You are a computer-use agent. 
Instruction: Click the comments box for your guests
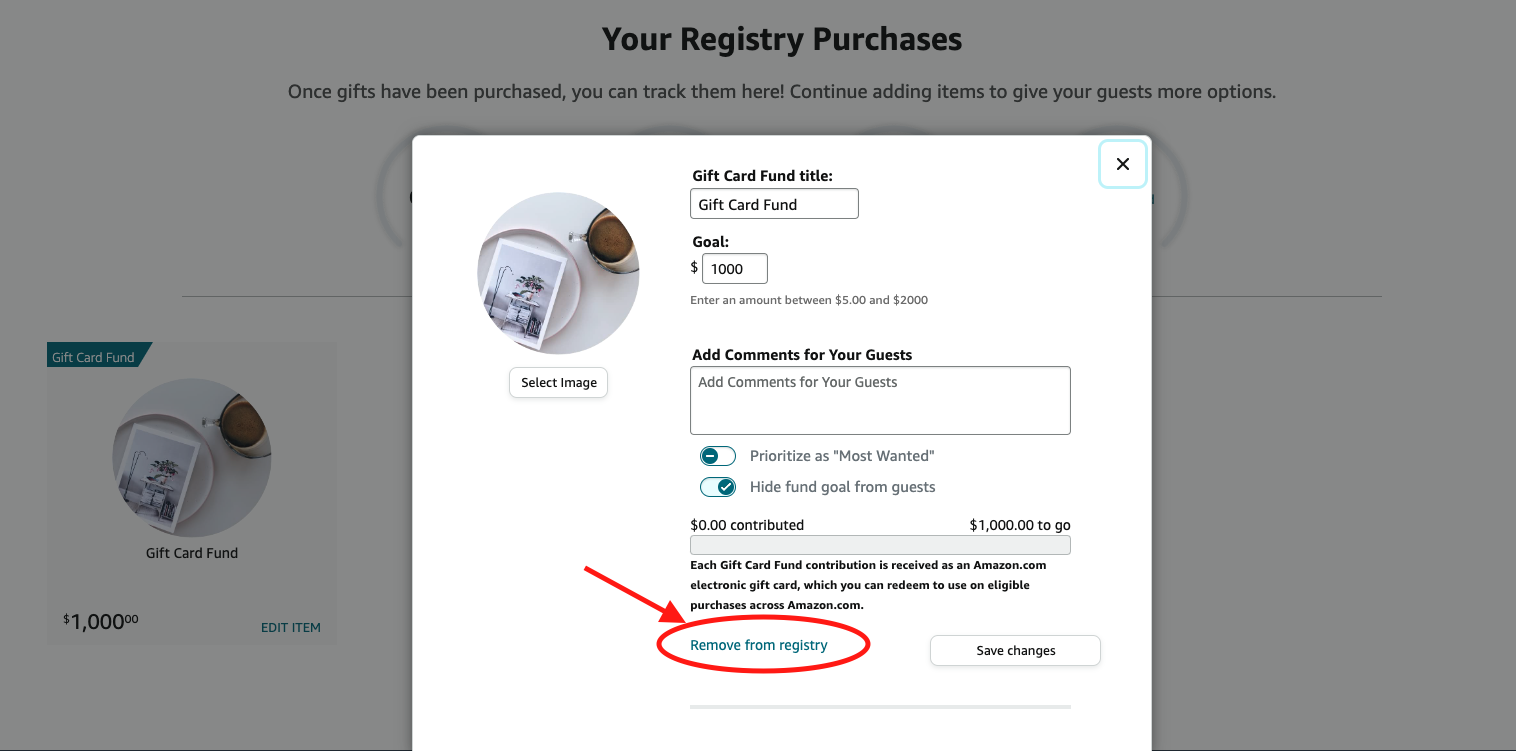[x=880, y=400]
